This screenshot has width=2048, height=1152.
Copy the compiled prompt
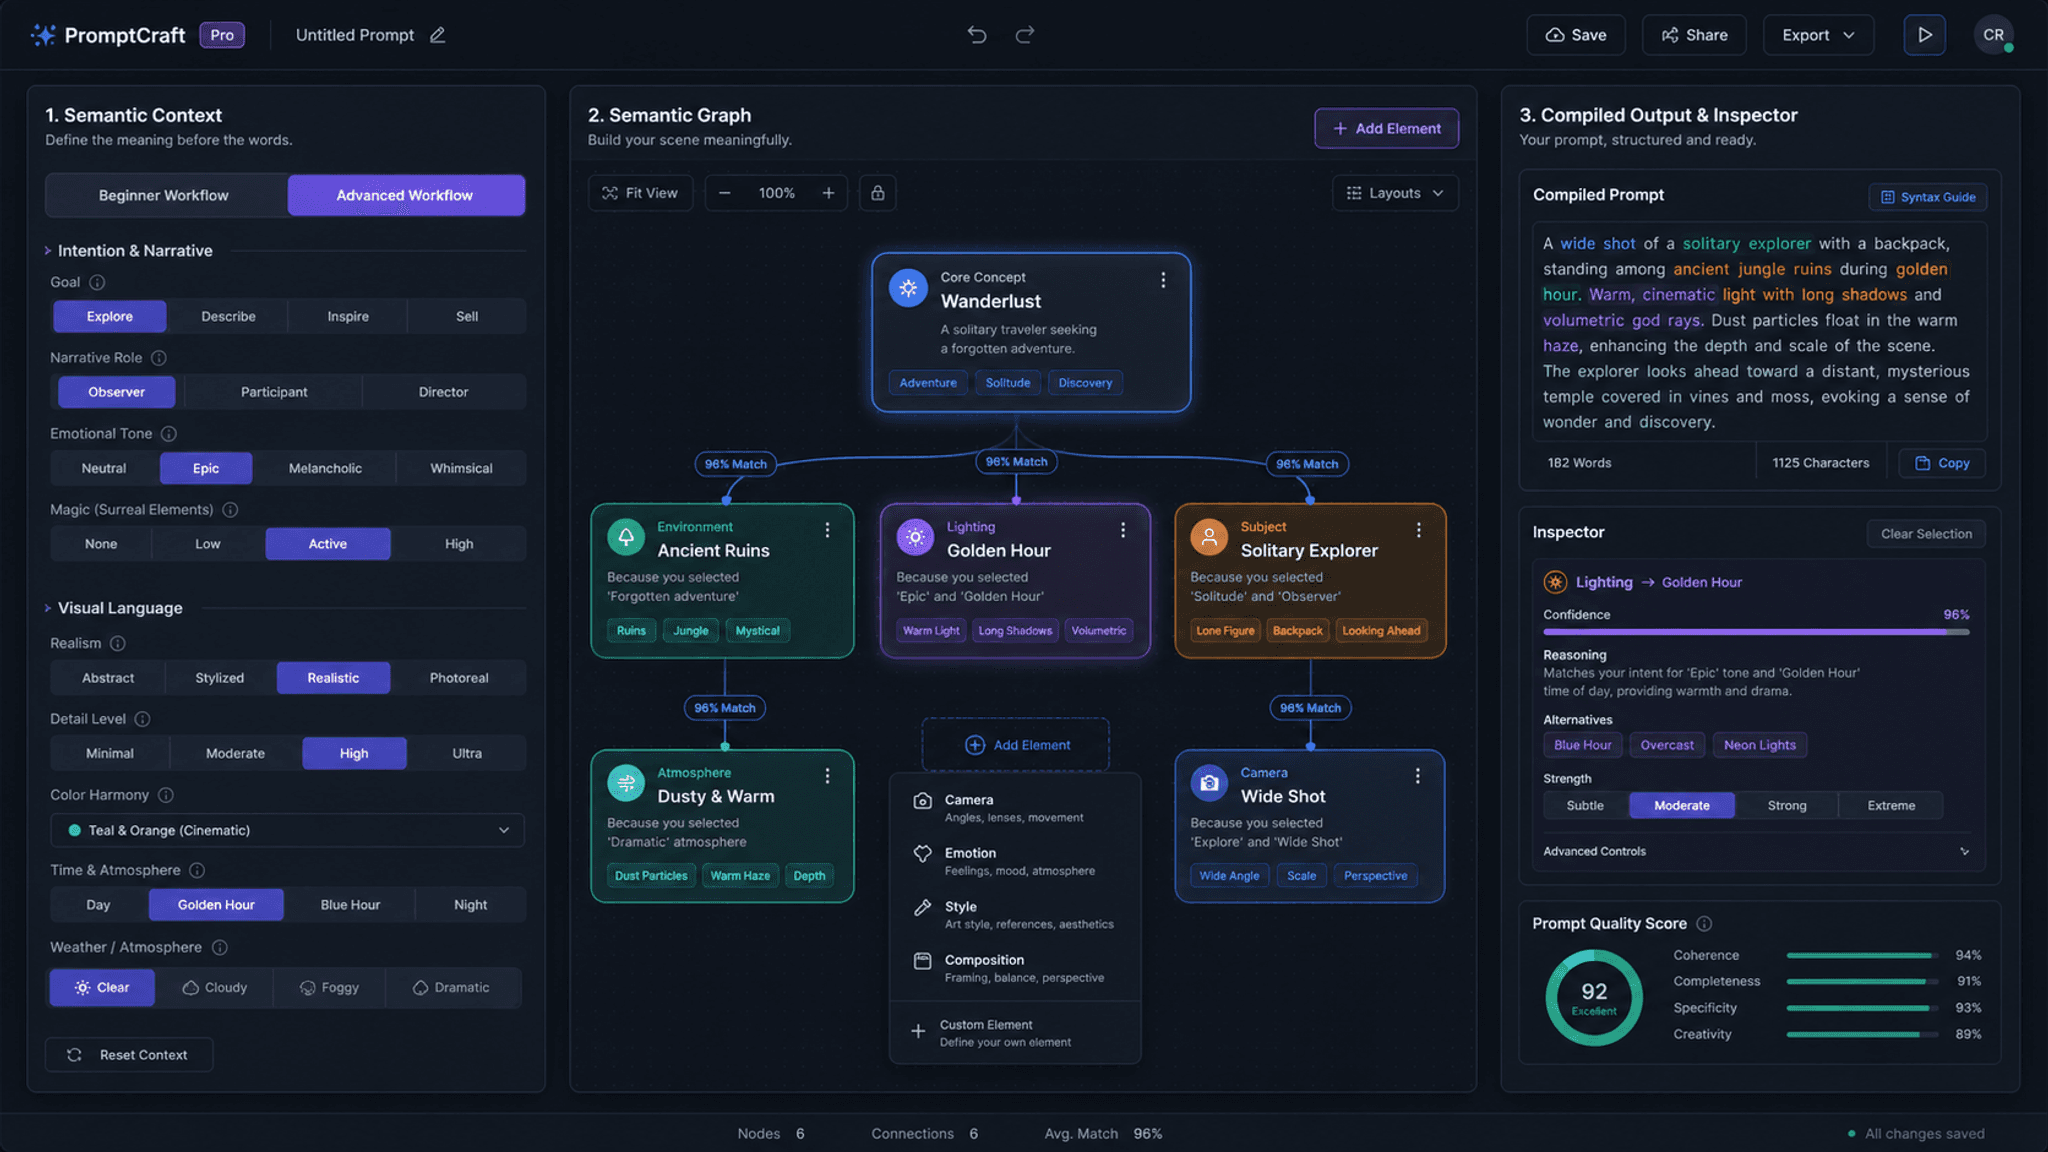click(x=1942, y=463)
